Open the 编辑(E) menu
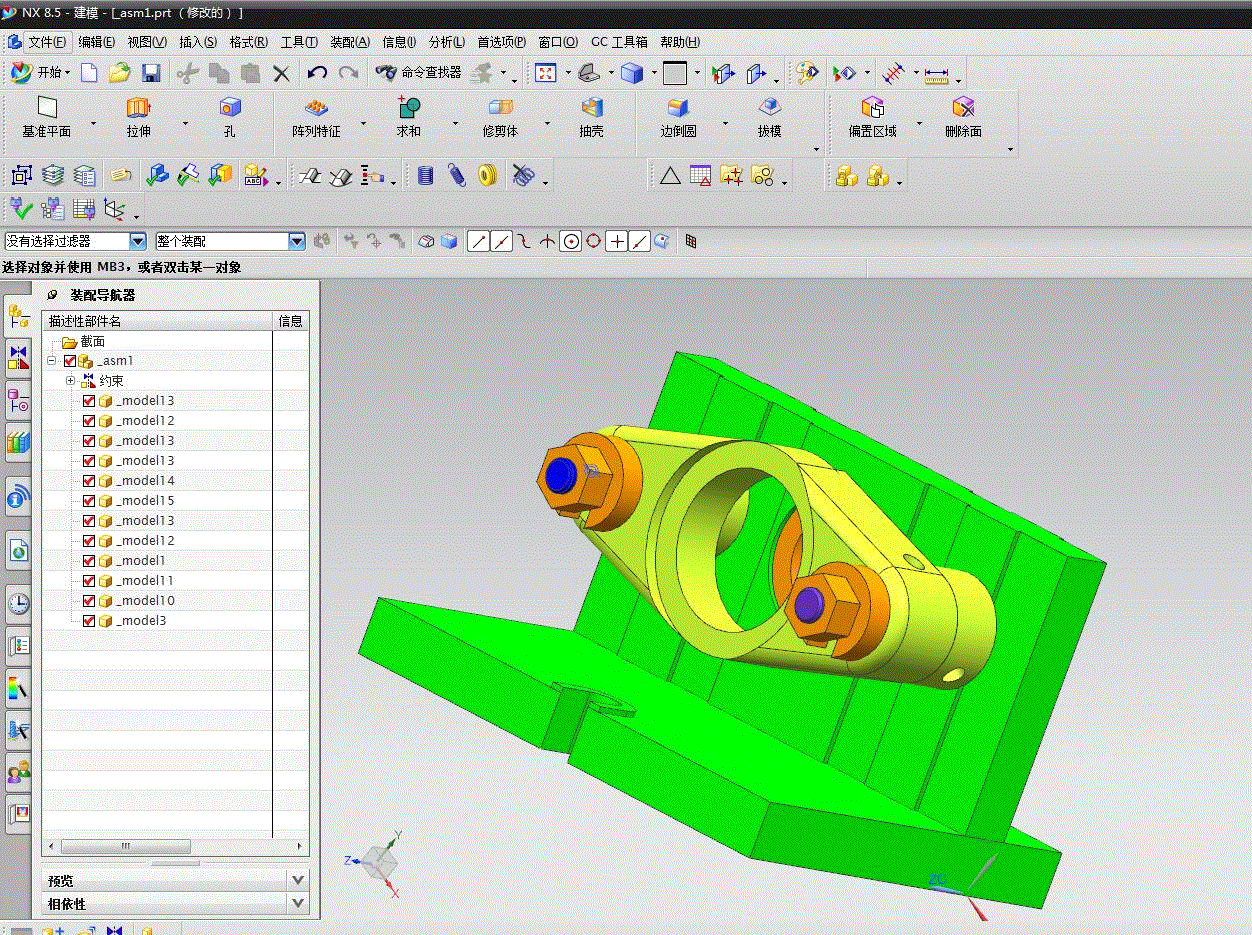The image size is (1252, 935). [97, 42]
